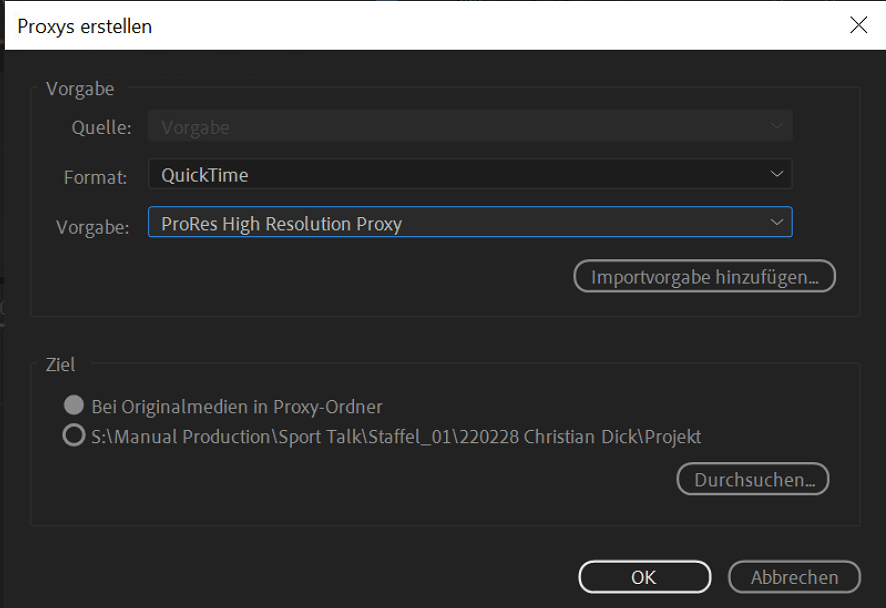Select the radio button Bei Originalmedien in Proxy-Ordner

click(x=74, y=406)
